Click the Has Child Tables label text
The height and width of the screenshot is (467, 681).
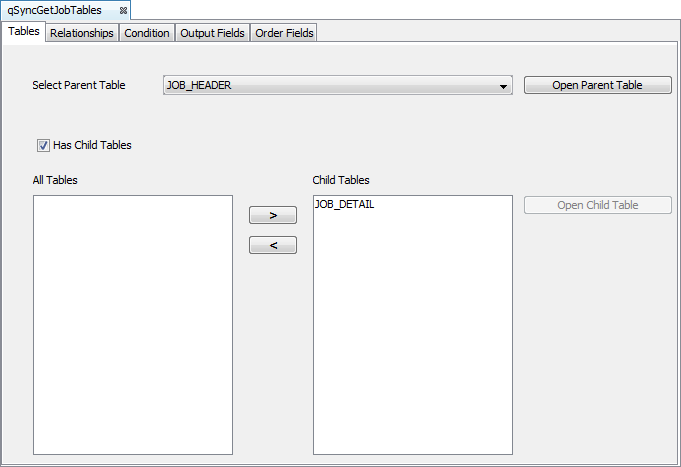(x=92, y=145)
